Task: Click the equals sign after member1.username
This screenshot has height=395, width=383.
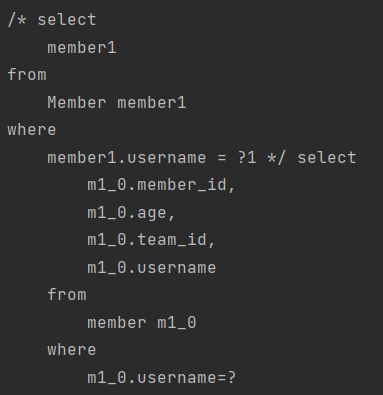Action: (x=222, y=157)
